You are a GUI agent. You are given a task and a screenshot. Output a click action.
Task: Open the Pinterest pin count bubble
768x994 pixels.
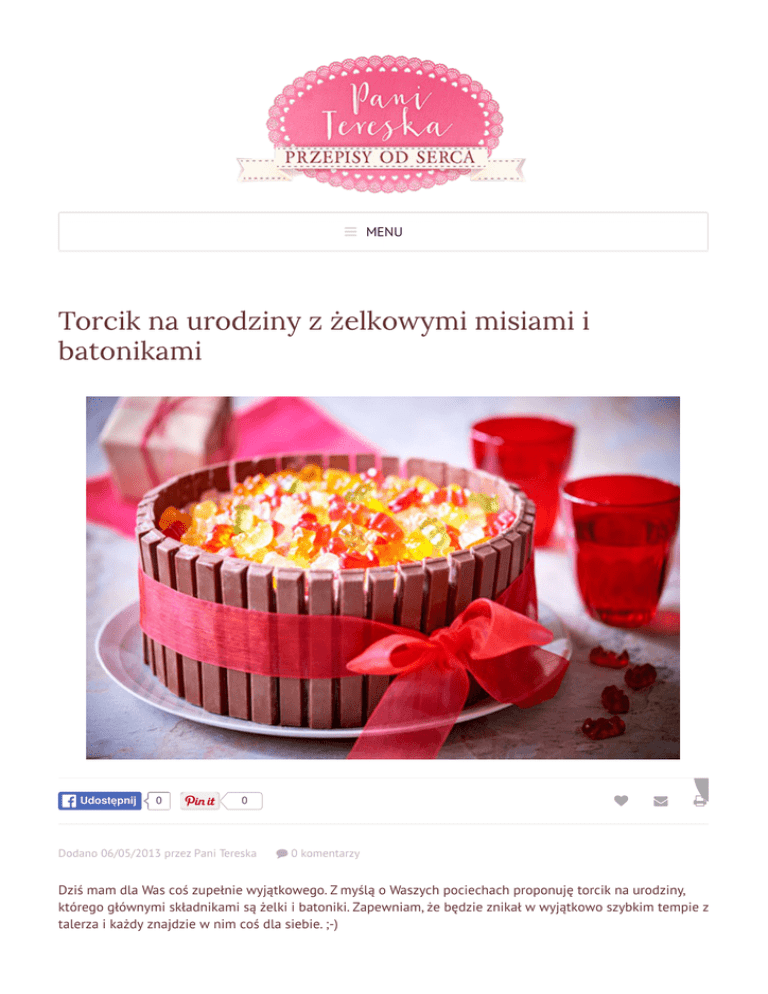[x=242, y=801]
